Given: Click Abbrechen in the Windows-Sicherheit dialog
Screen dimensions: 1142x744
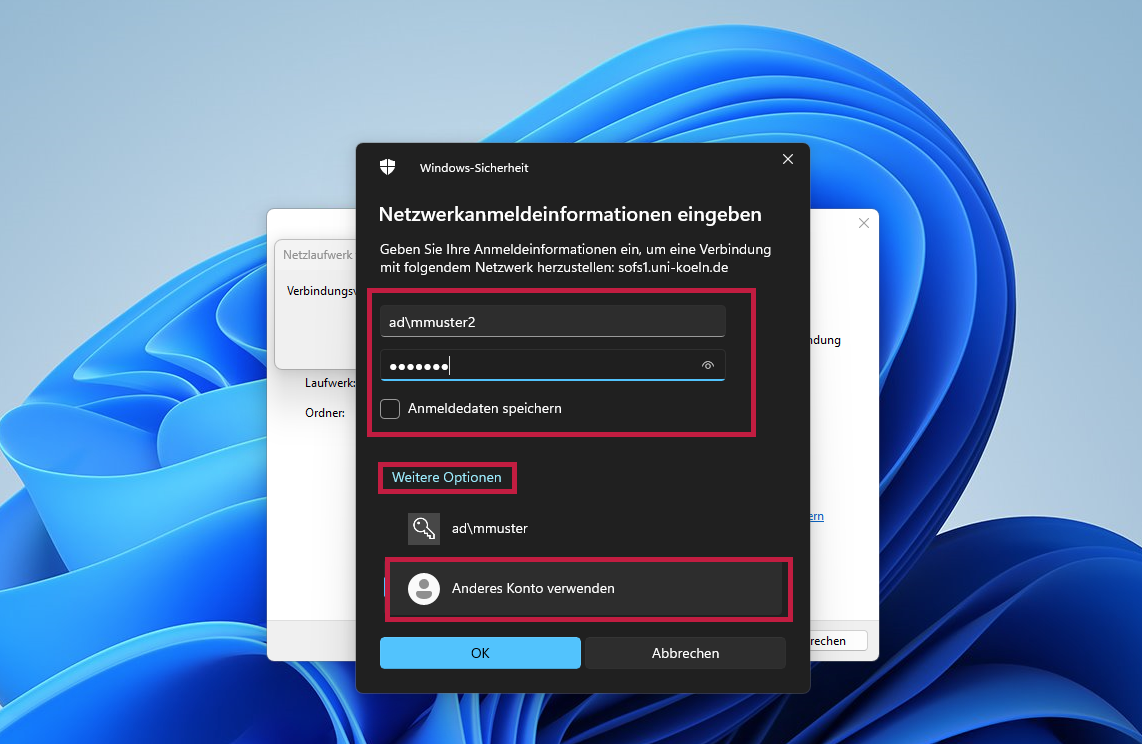Looking at the screenshot, I should [685, 653].
